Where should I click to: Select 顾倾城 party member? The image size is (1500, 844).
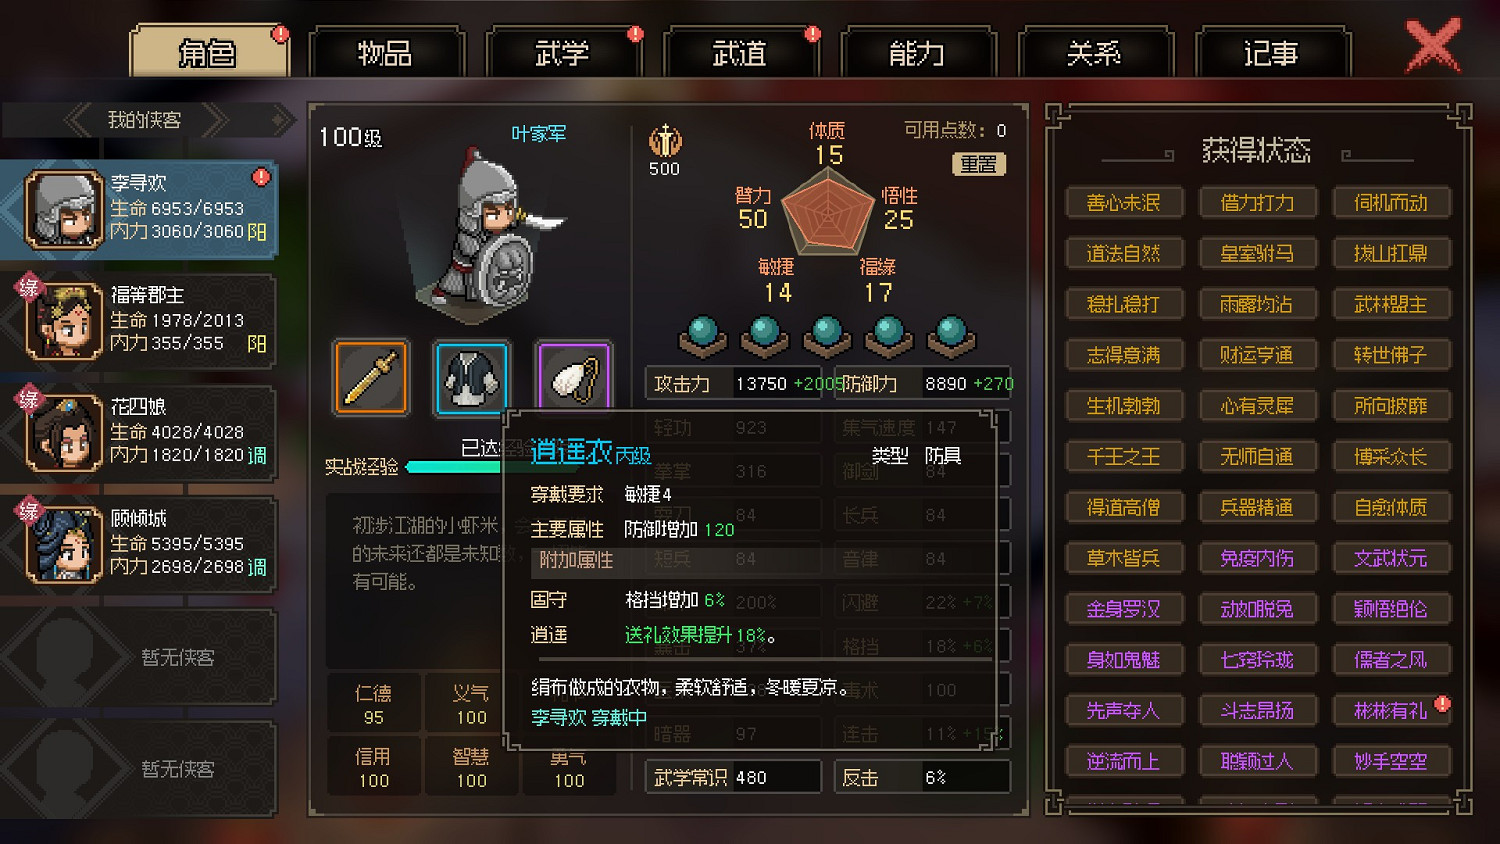click(140, 544)
